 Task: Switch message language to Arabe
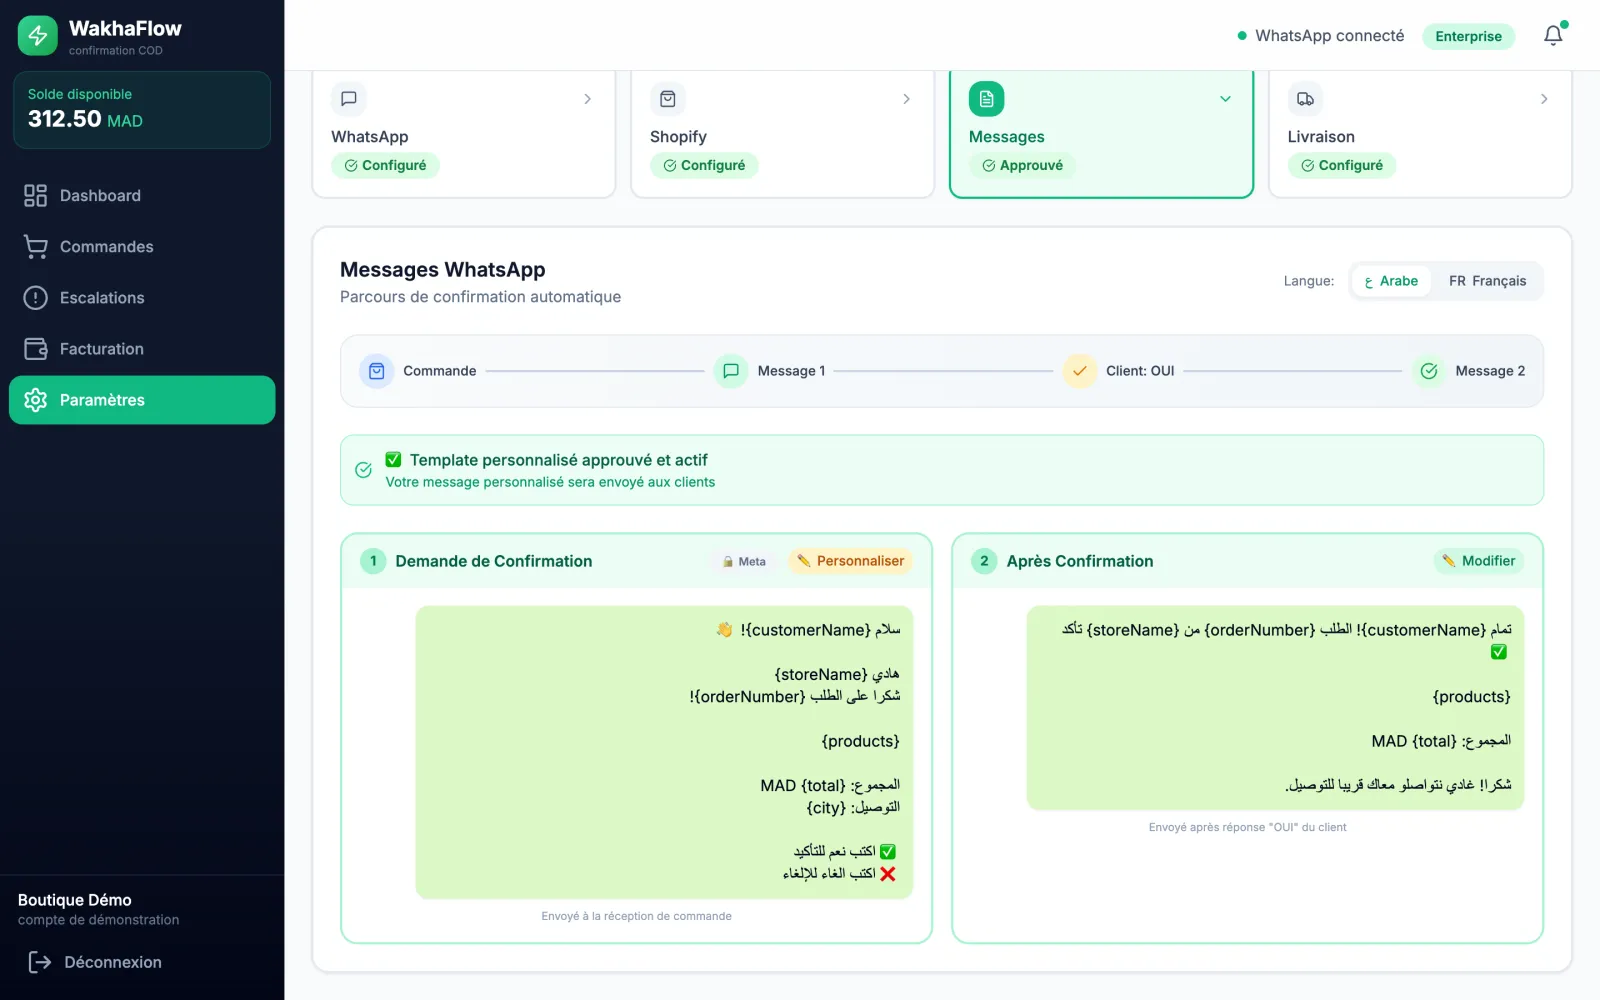tap(1391, 281)
